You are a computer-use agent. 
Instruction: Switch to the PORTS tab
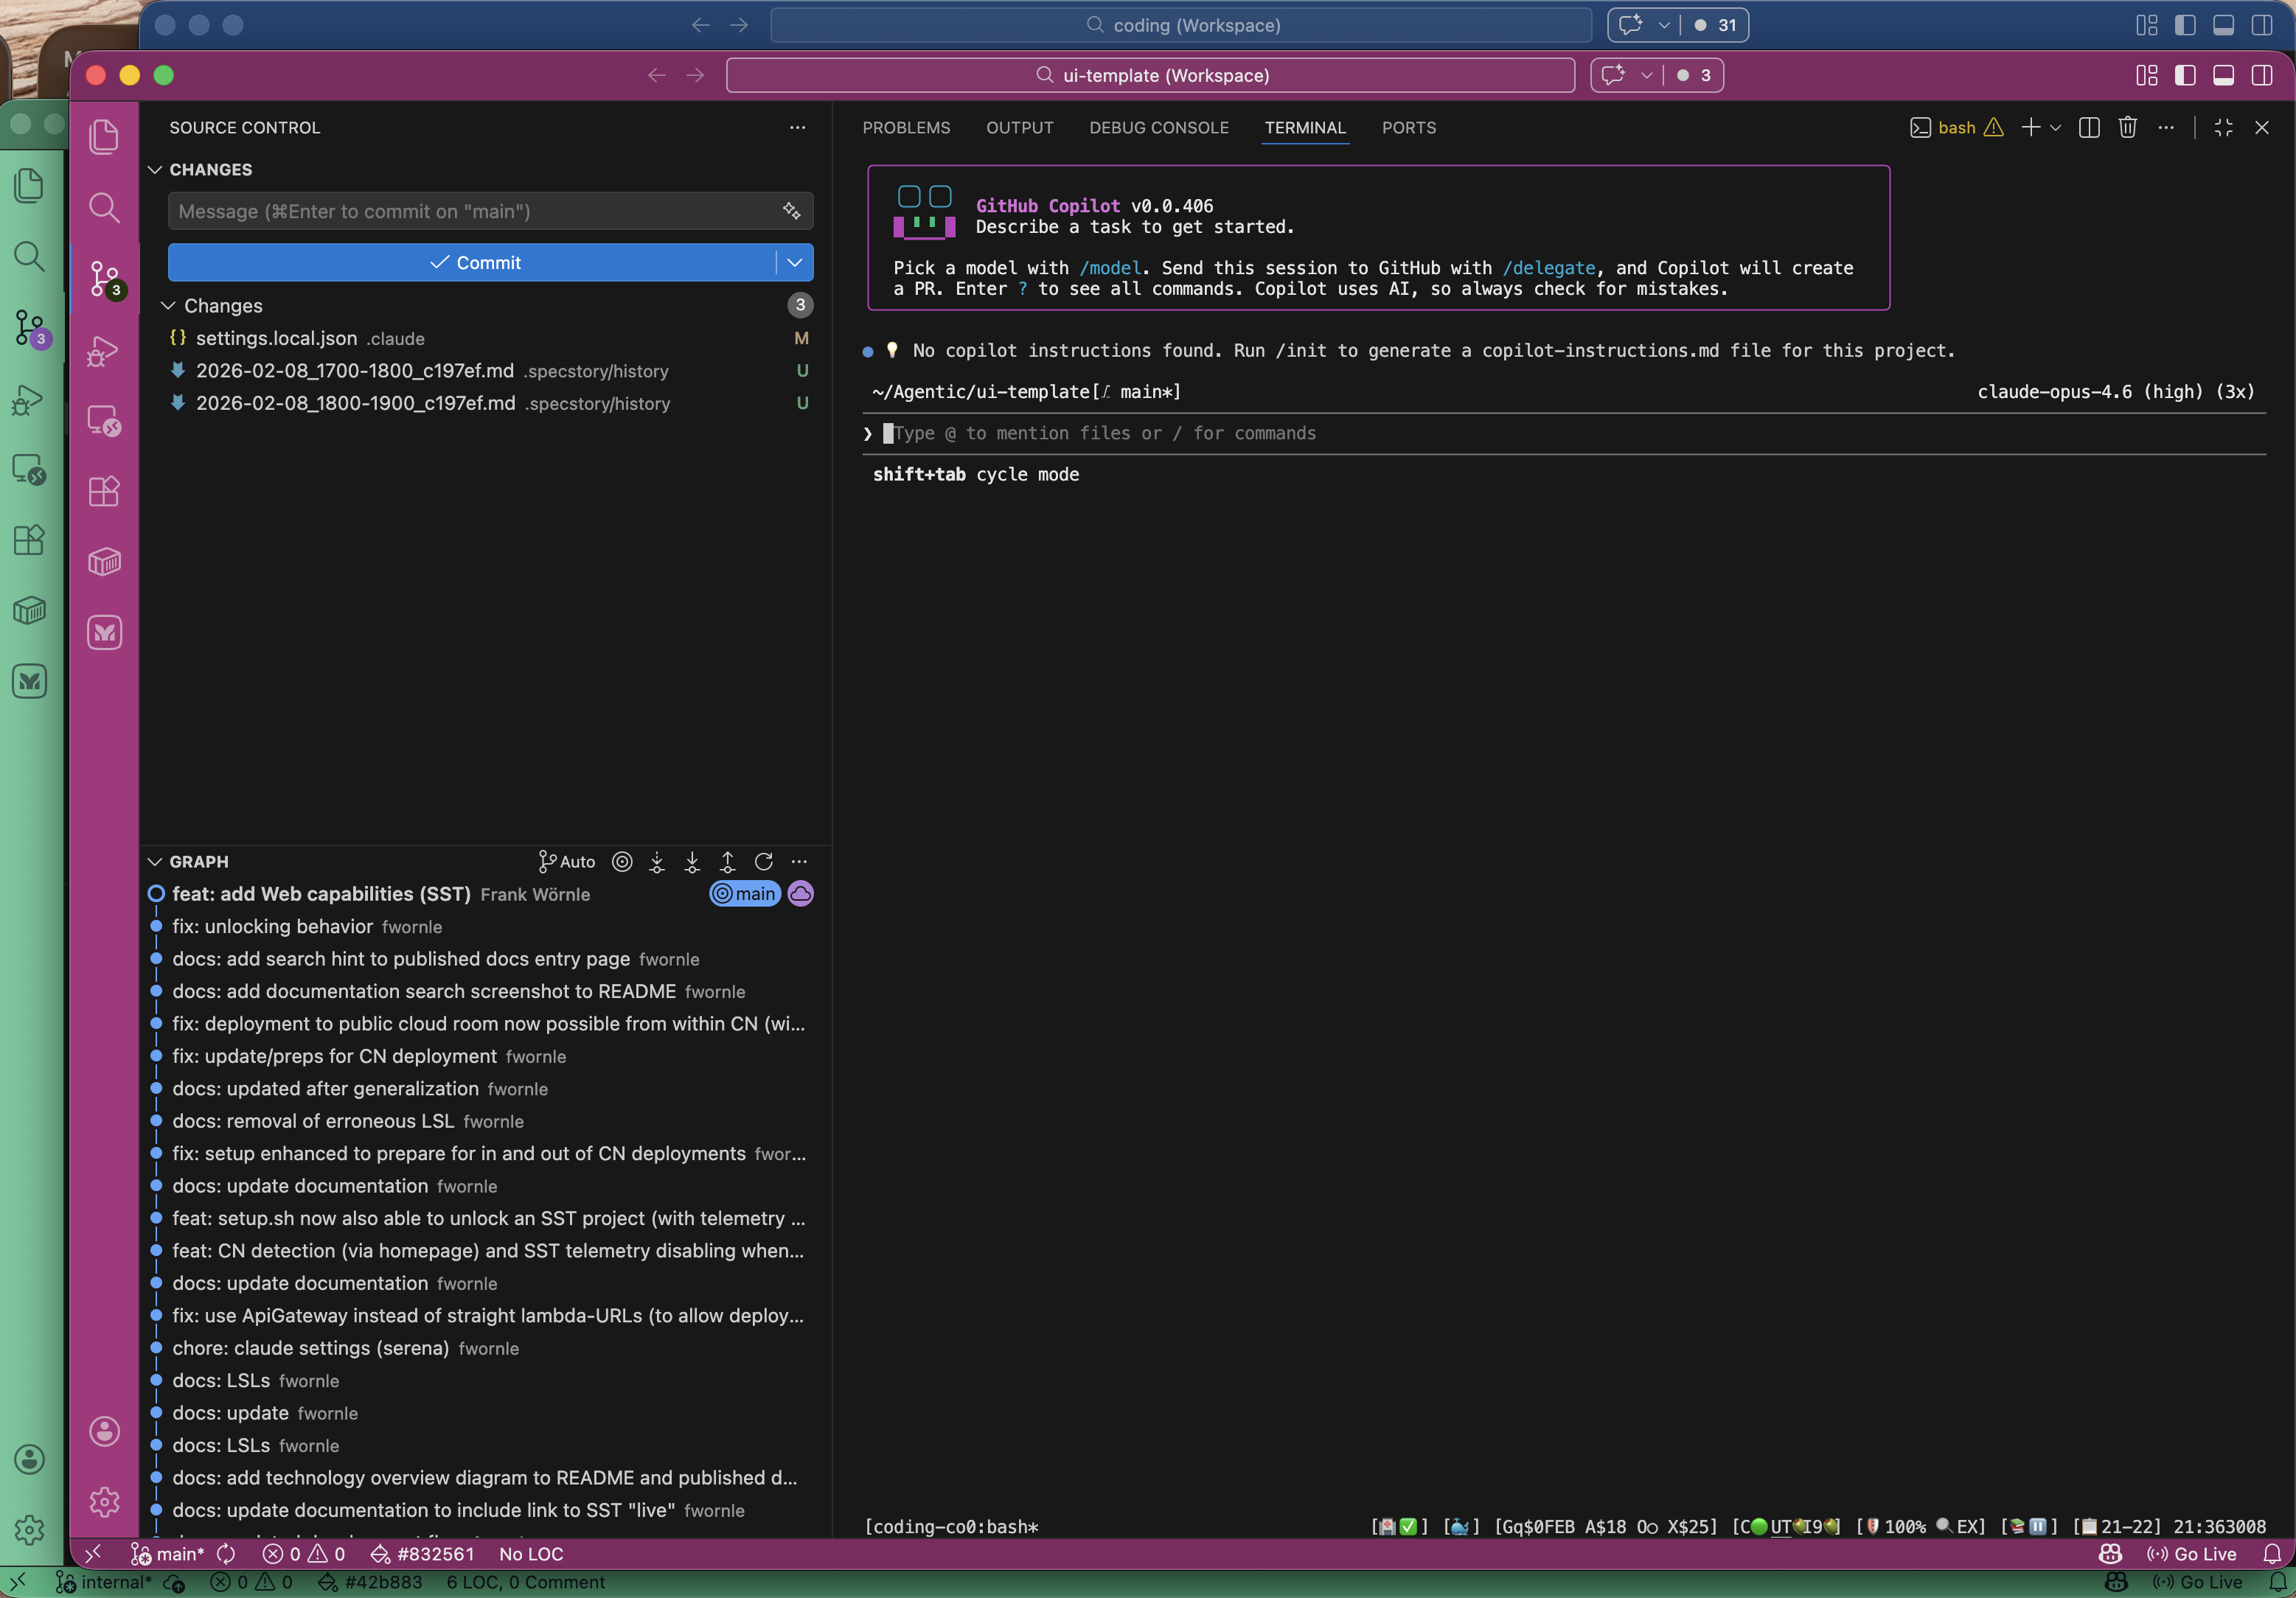(x=1408, y=127)
